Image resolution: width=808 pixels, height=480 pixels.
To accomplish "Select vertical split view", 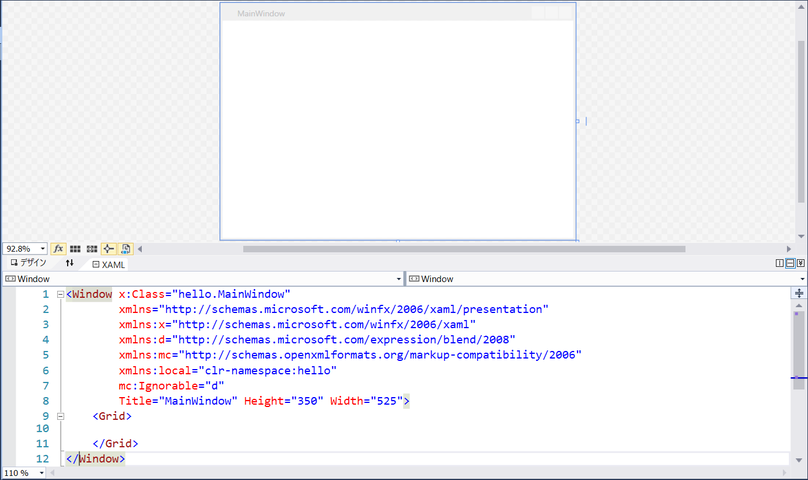I will tap(780, 263).
